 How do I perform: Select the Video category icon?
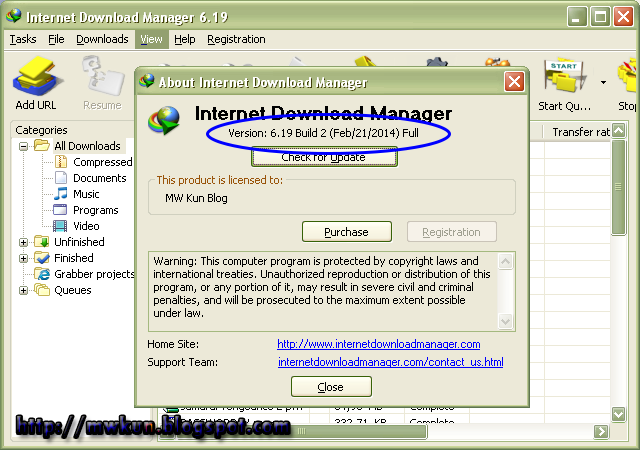tap(60, 226)
